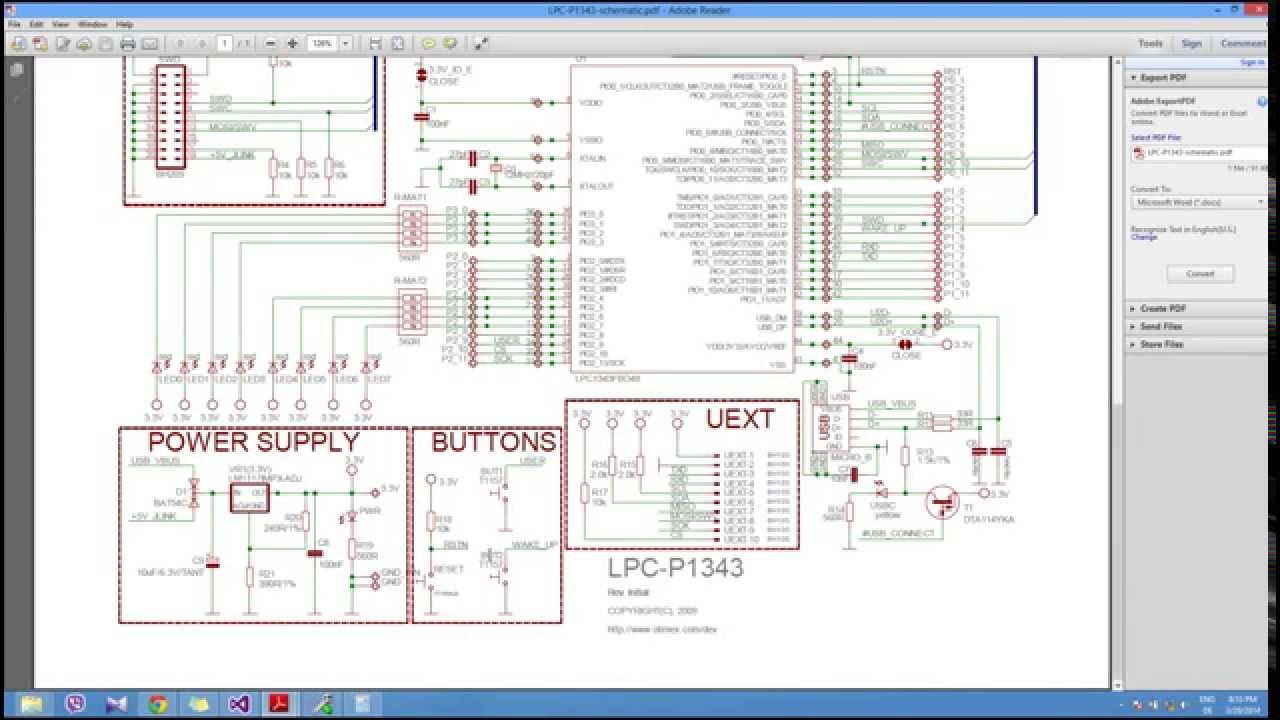Screen dimensions: 1280x720
Task: Click the Save to cloud toolbar icon
Action: pyautogui.click(x=84, y=44)
